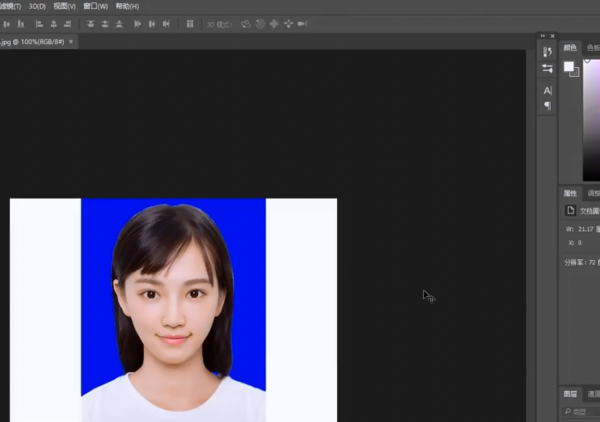Click the 3D orbit camera icon
The width and height of the screenshot is (600, 422).
click(245, 23)
